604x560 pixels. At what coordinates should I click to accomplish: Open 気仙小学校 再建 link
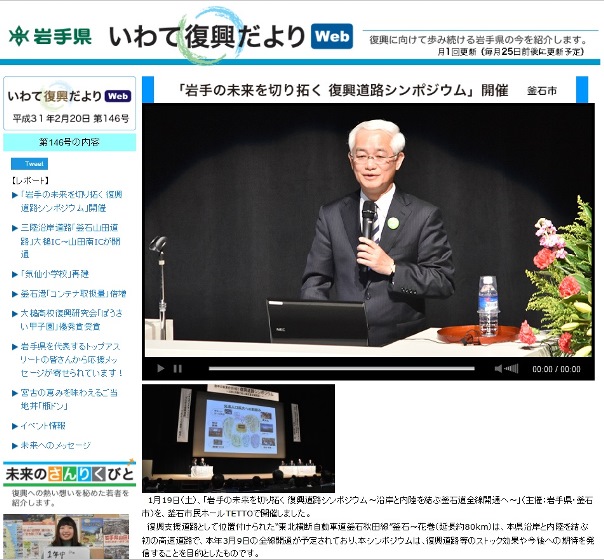tap(55, 274)
